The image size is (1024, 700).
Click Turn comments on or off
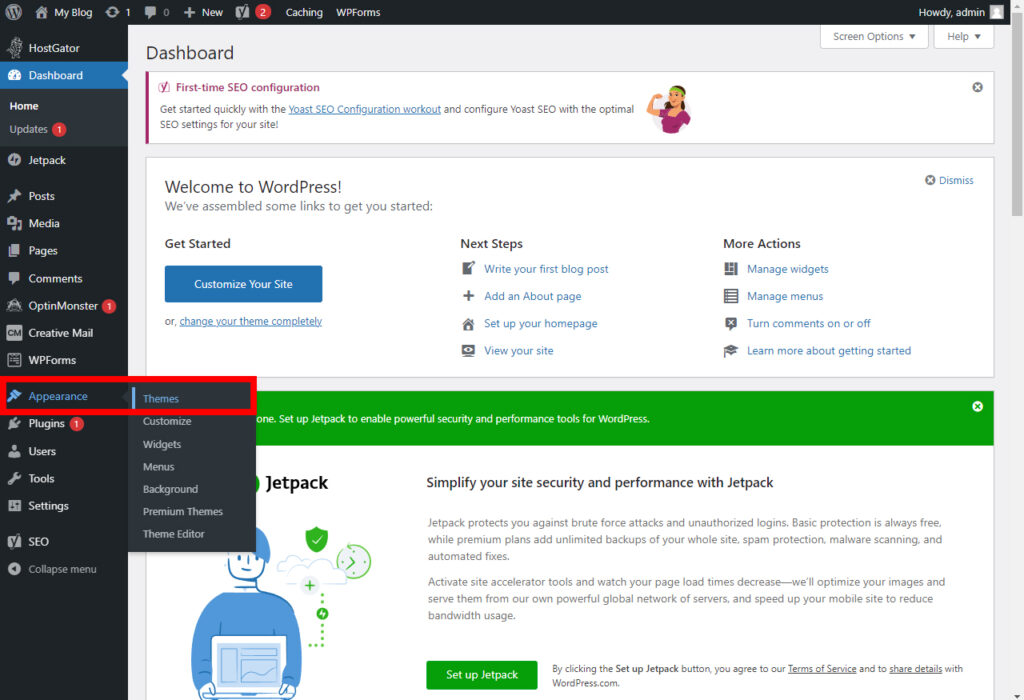[x=808, y=323]
